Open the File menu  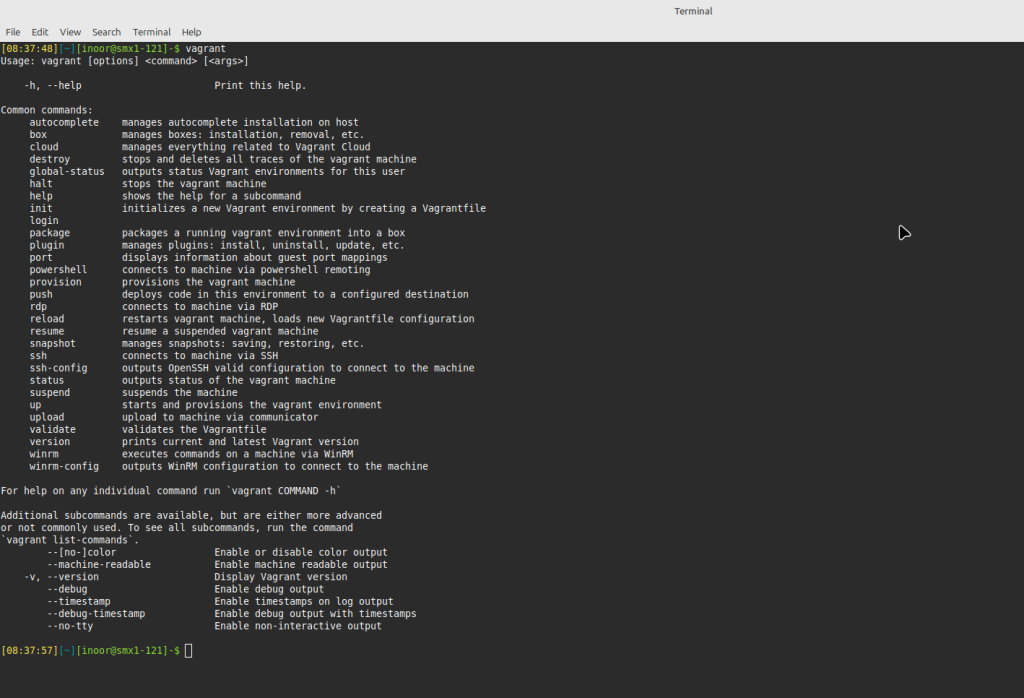click(13, 32)
